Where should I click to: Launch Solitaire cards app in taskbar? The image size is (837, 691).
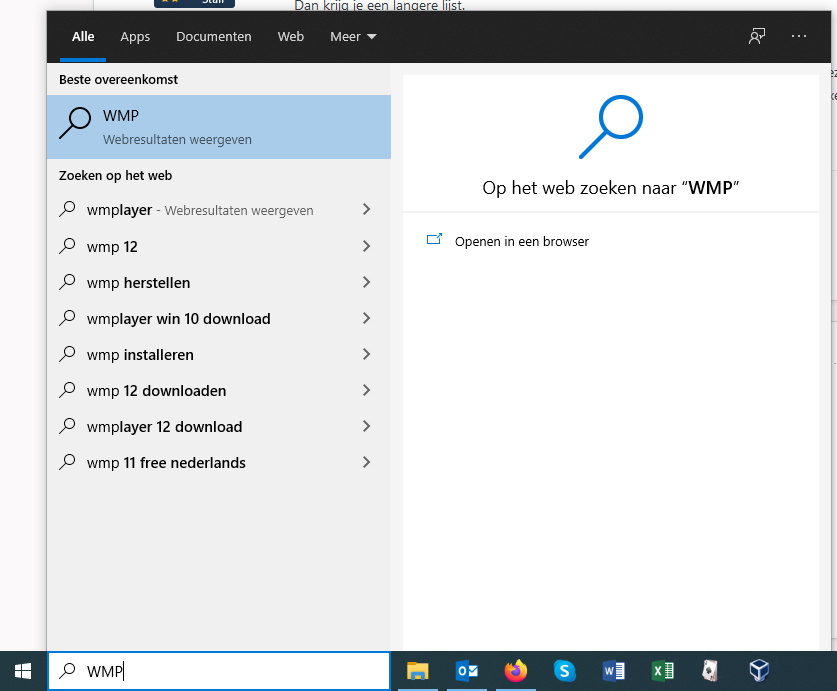pos(710,671)
